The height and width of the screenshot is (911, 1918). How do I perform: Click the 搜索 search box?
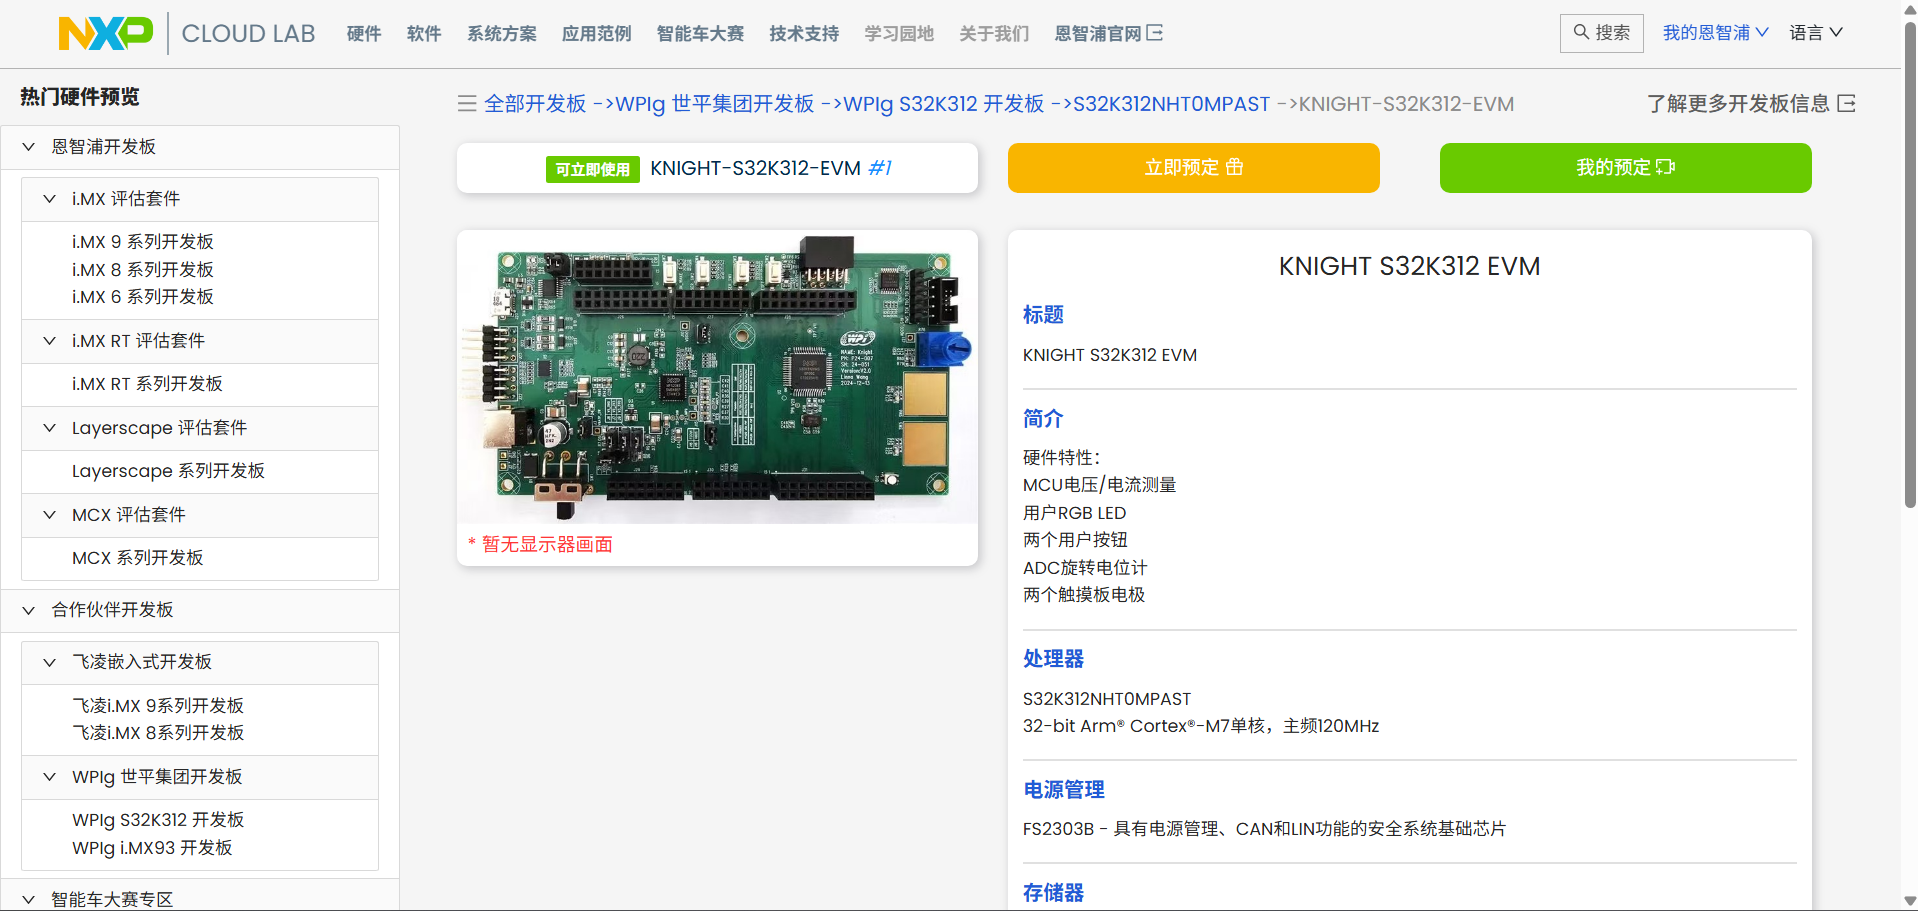click(x=1602, y=33)
